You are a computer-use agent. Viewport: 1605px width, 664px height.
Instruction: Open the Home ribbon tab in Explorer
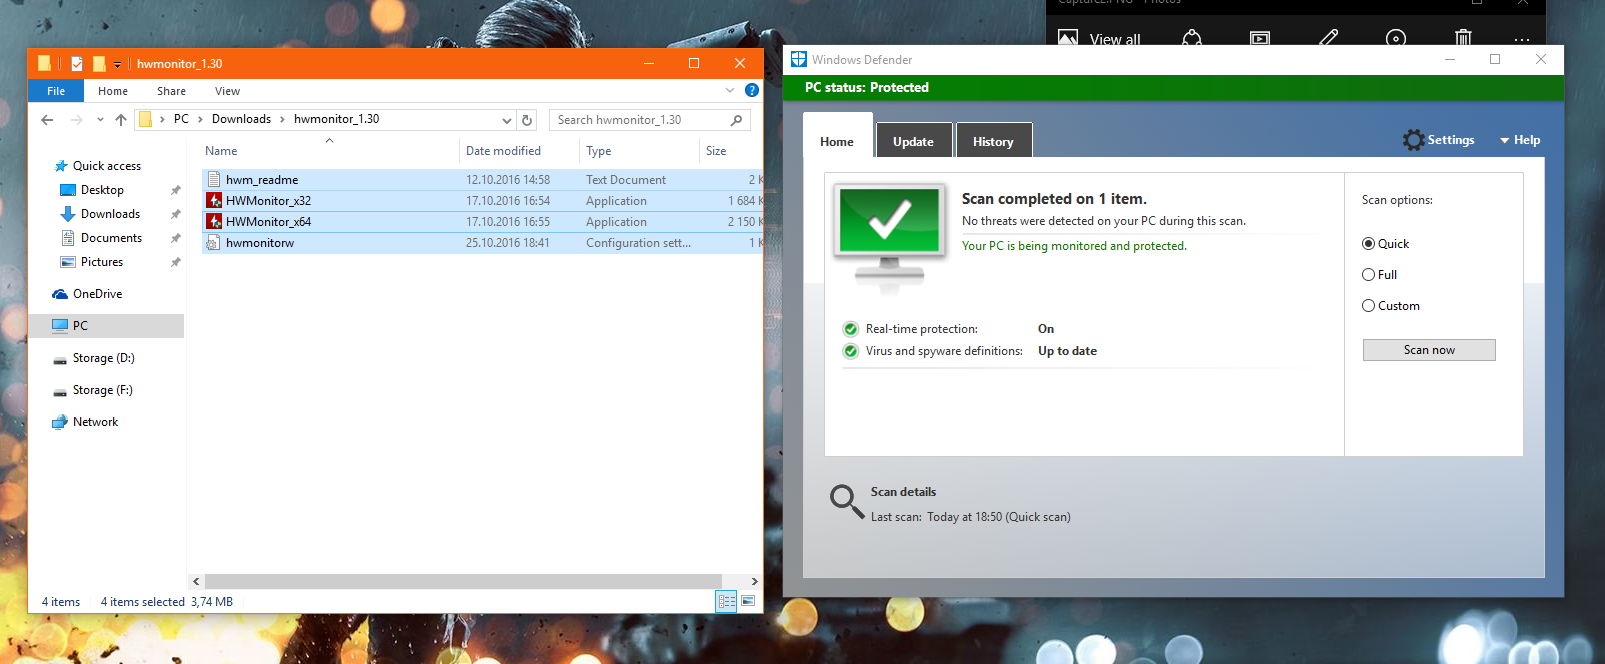coord(113,91)
